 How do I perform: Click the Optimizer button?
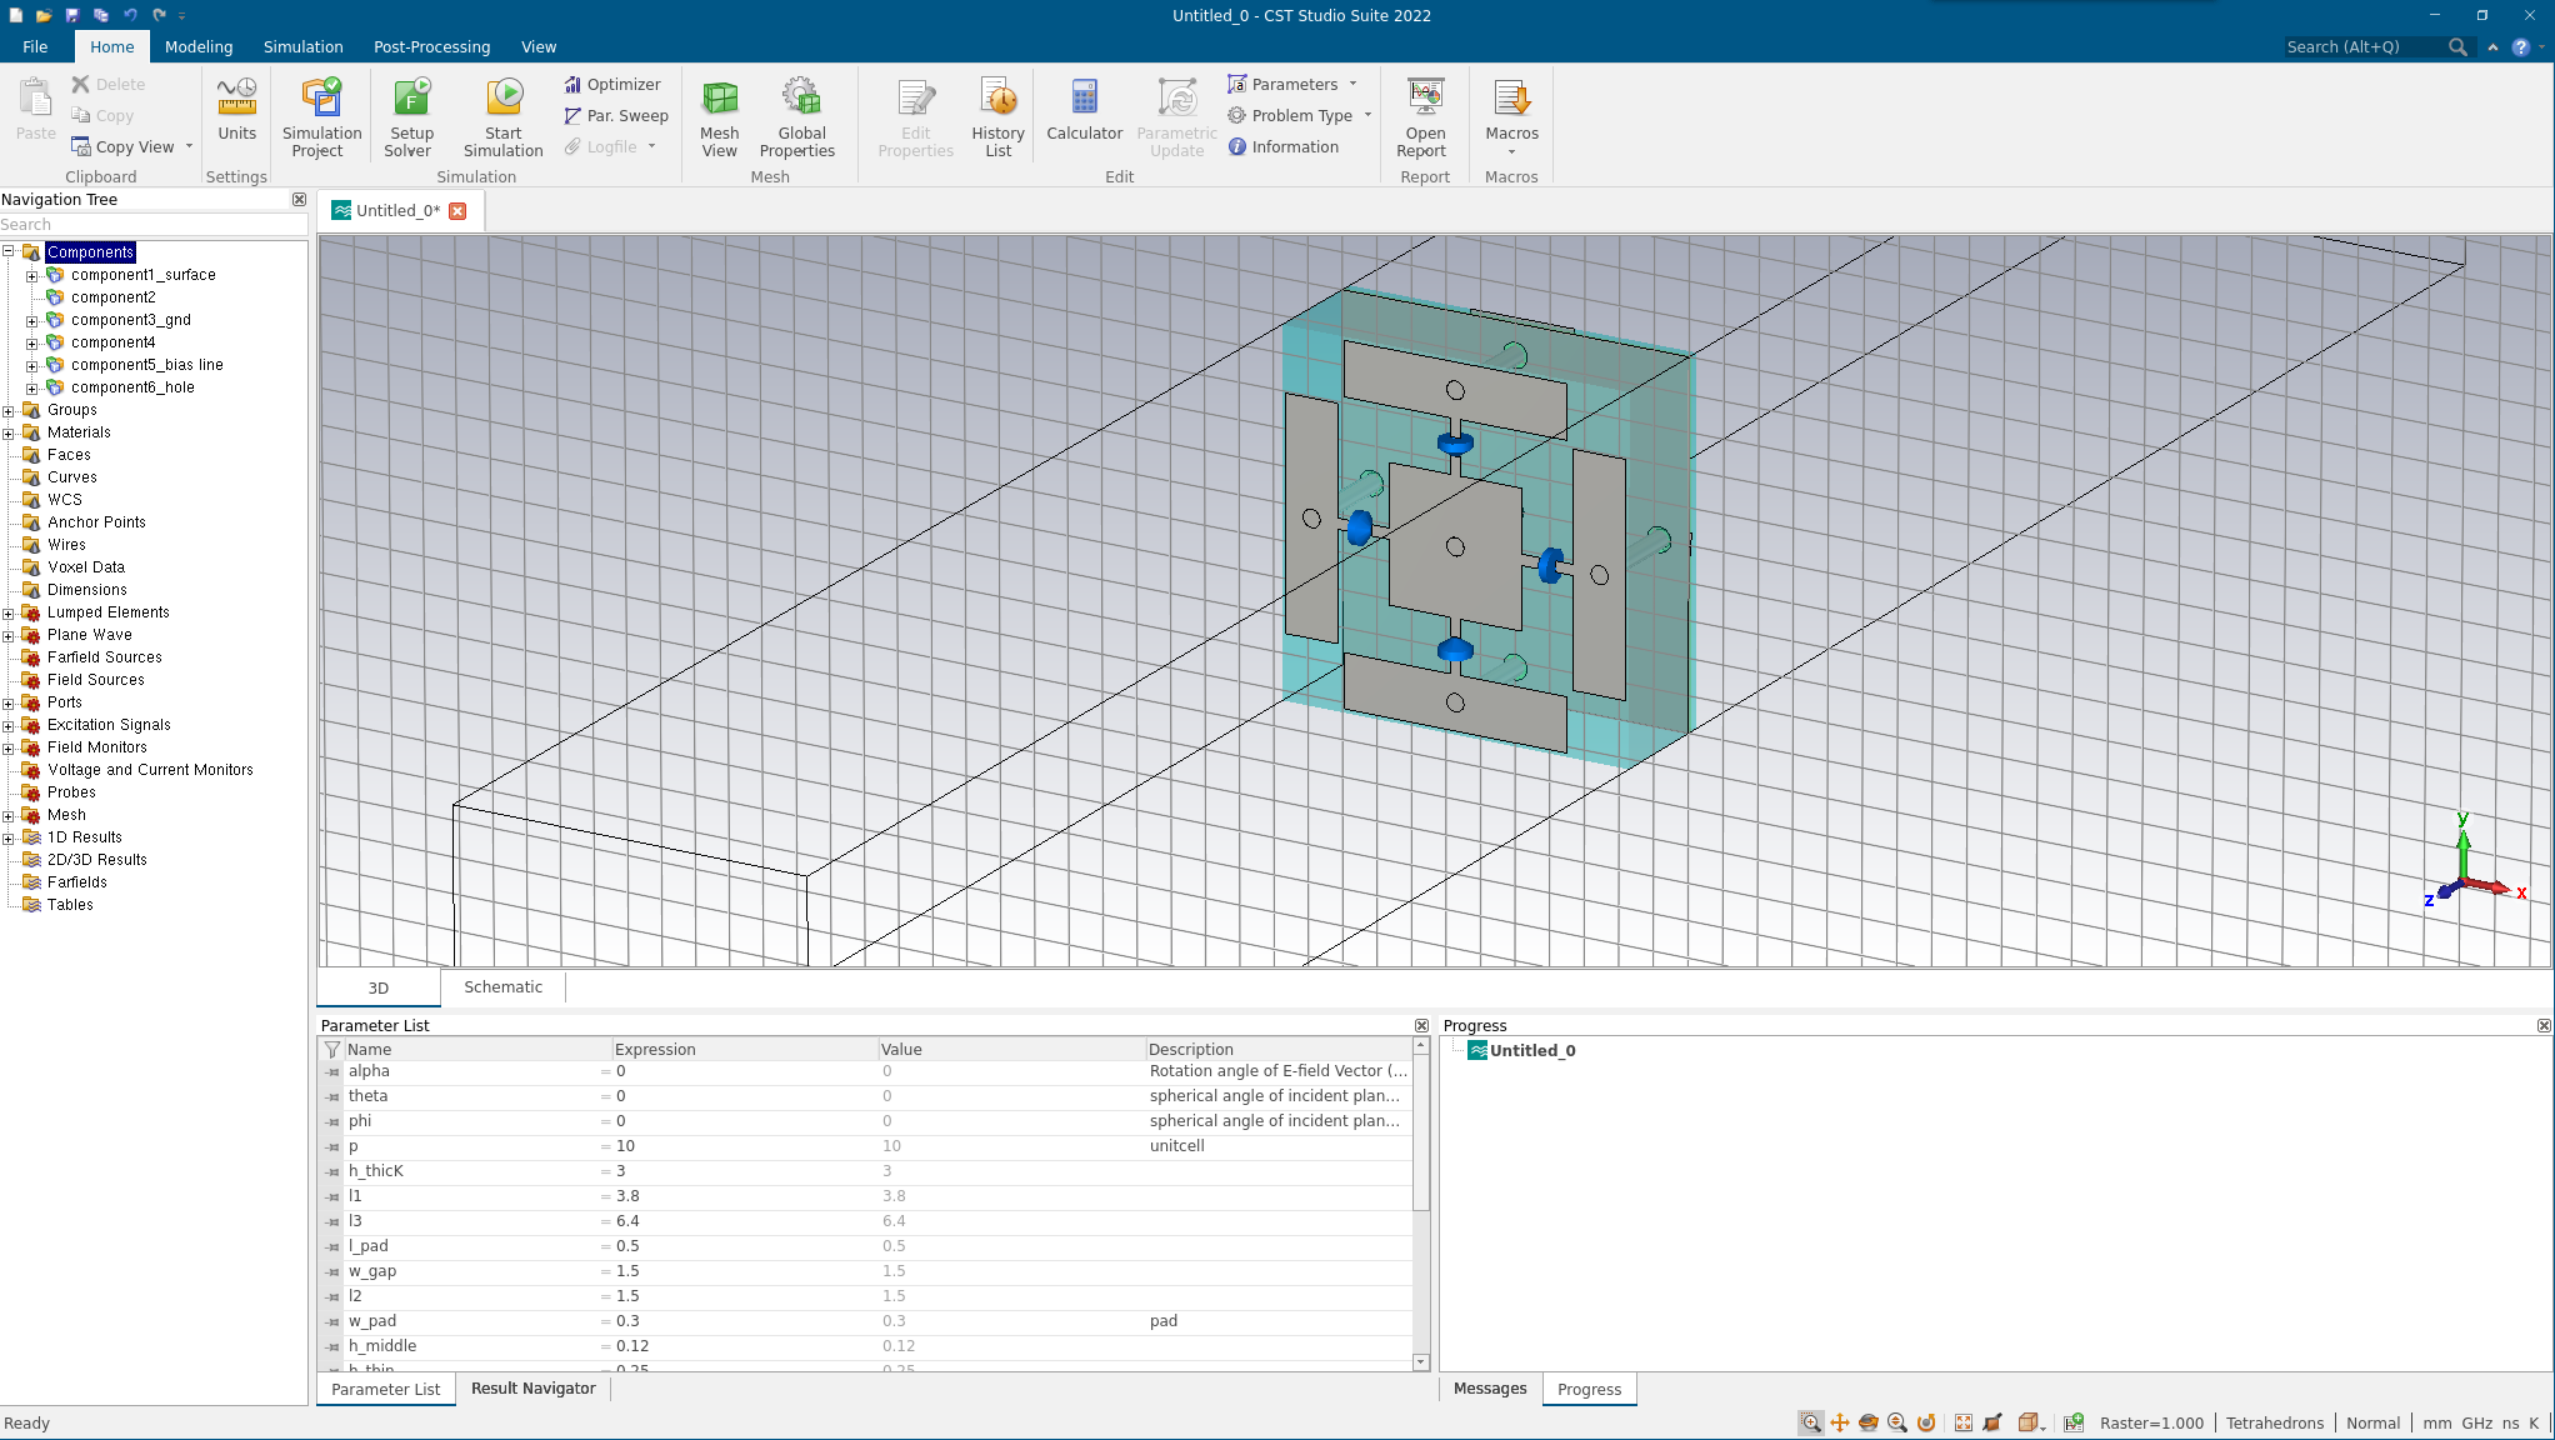coord(612,84)
